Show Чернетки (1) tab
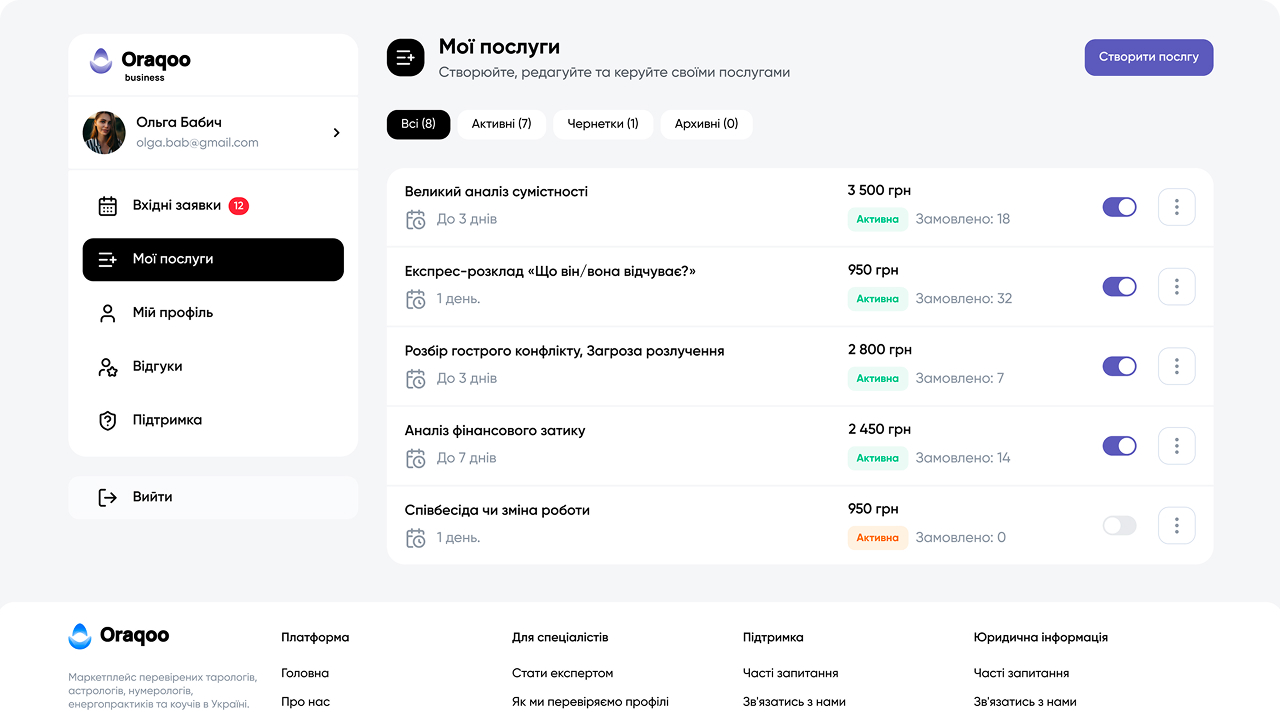The width and height of the screenshot is (1280, 720). pos(603,124)
